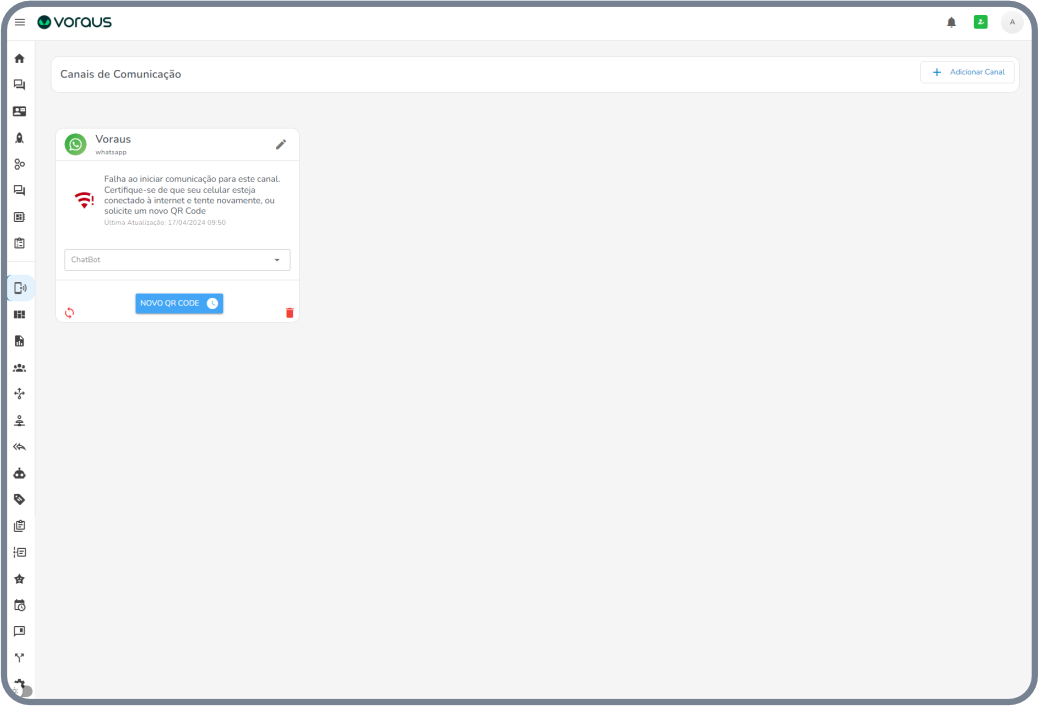Image resolution: width=1038 pixels, height=706 pixels.
Task: Click the pencil edit icon on Voraus card
Action: [281, 144]
